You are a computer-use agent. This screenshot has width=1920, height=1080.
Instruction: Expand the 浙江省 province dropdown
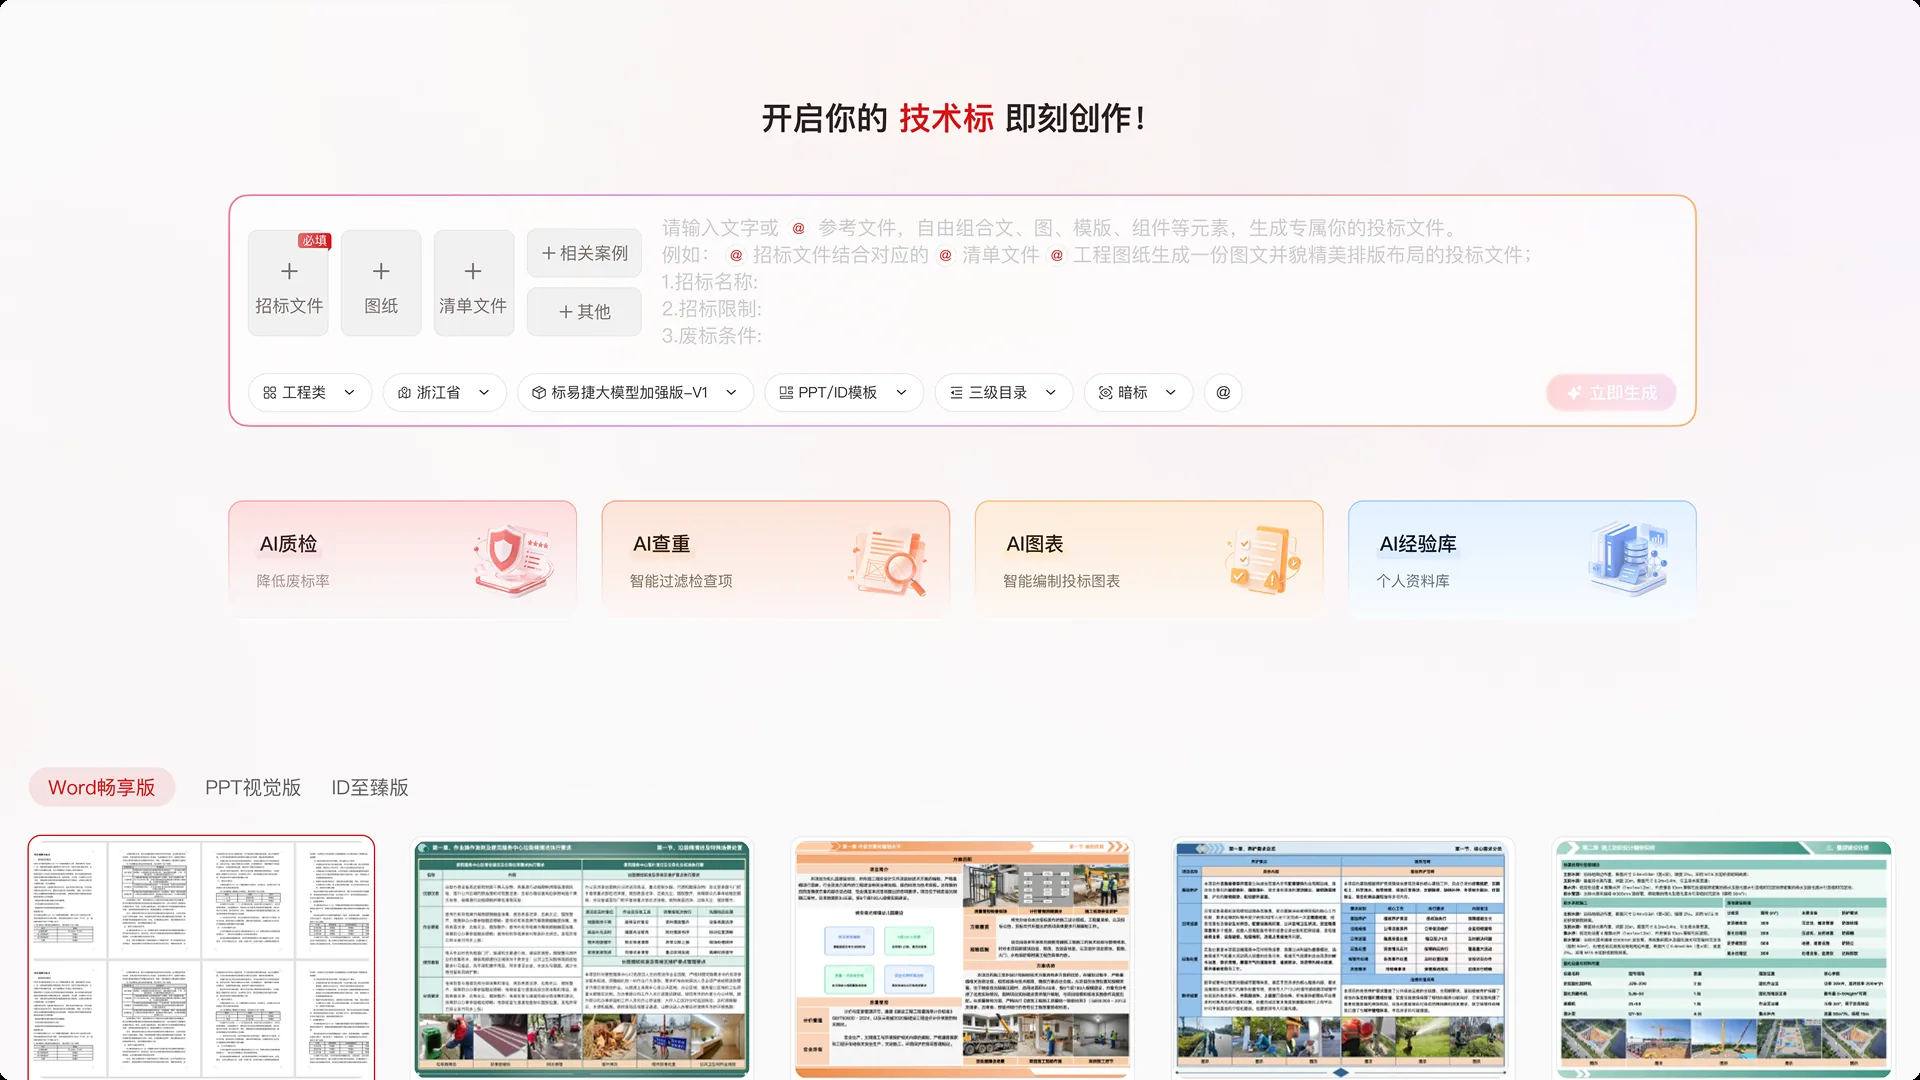coord(444,392)
